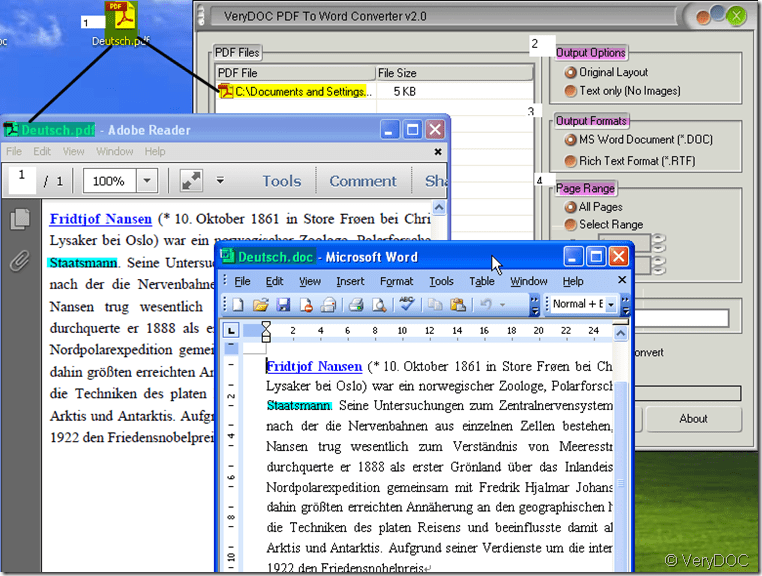762x576 pixels.
Task: Select the C:\Documents and Settings file row
Action: pyautogui.click(x=374, y=91)
